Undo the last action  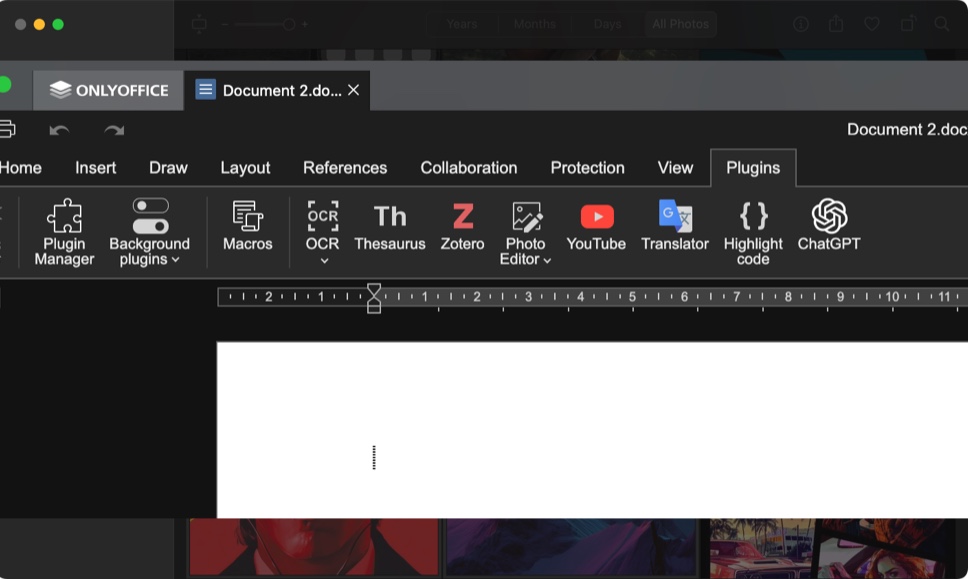(59, 130)
